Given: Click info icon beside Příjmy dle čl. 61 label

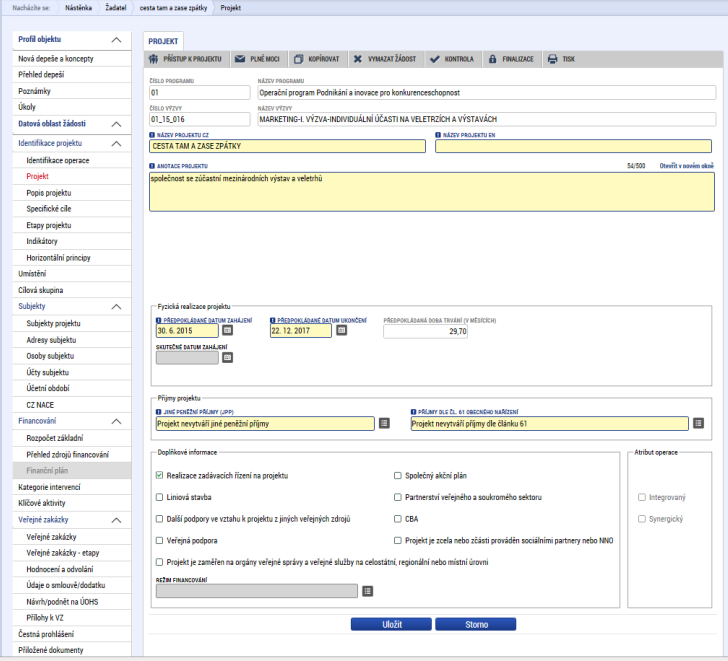Looking at the screenshot, I should 413,412.
